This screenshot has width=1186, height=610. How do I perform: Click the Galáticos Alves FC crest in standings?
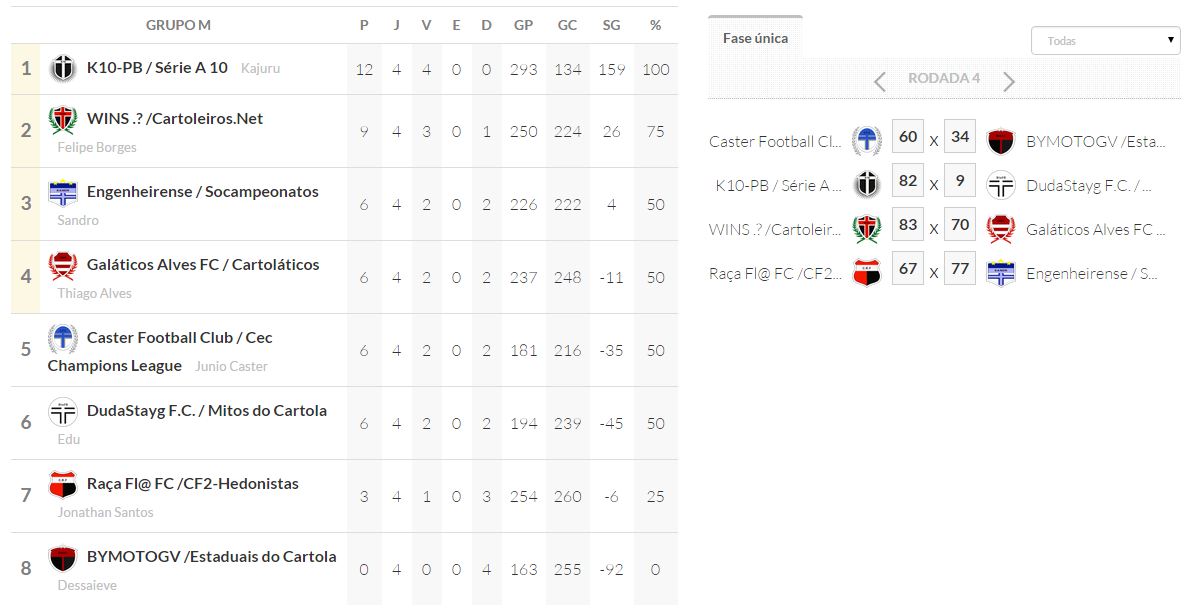63,266
